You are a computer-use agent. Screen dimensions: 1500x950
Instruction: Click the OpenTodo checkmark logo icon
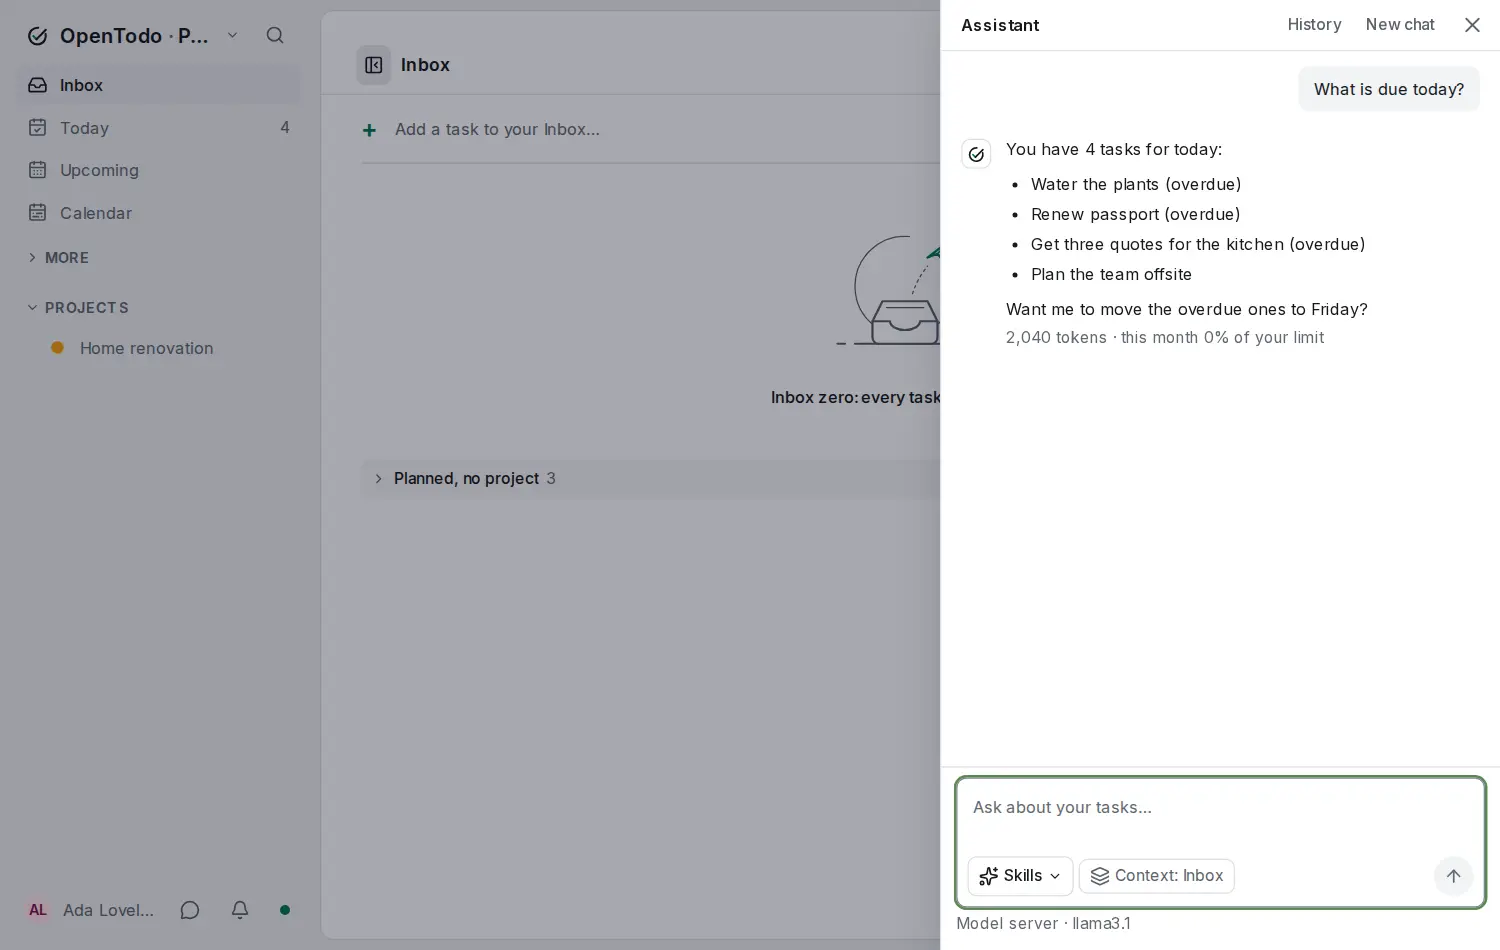tap(38, 36)
